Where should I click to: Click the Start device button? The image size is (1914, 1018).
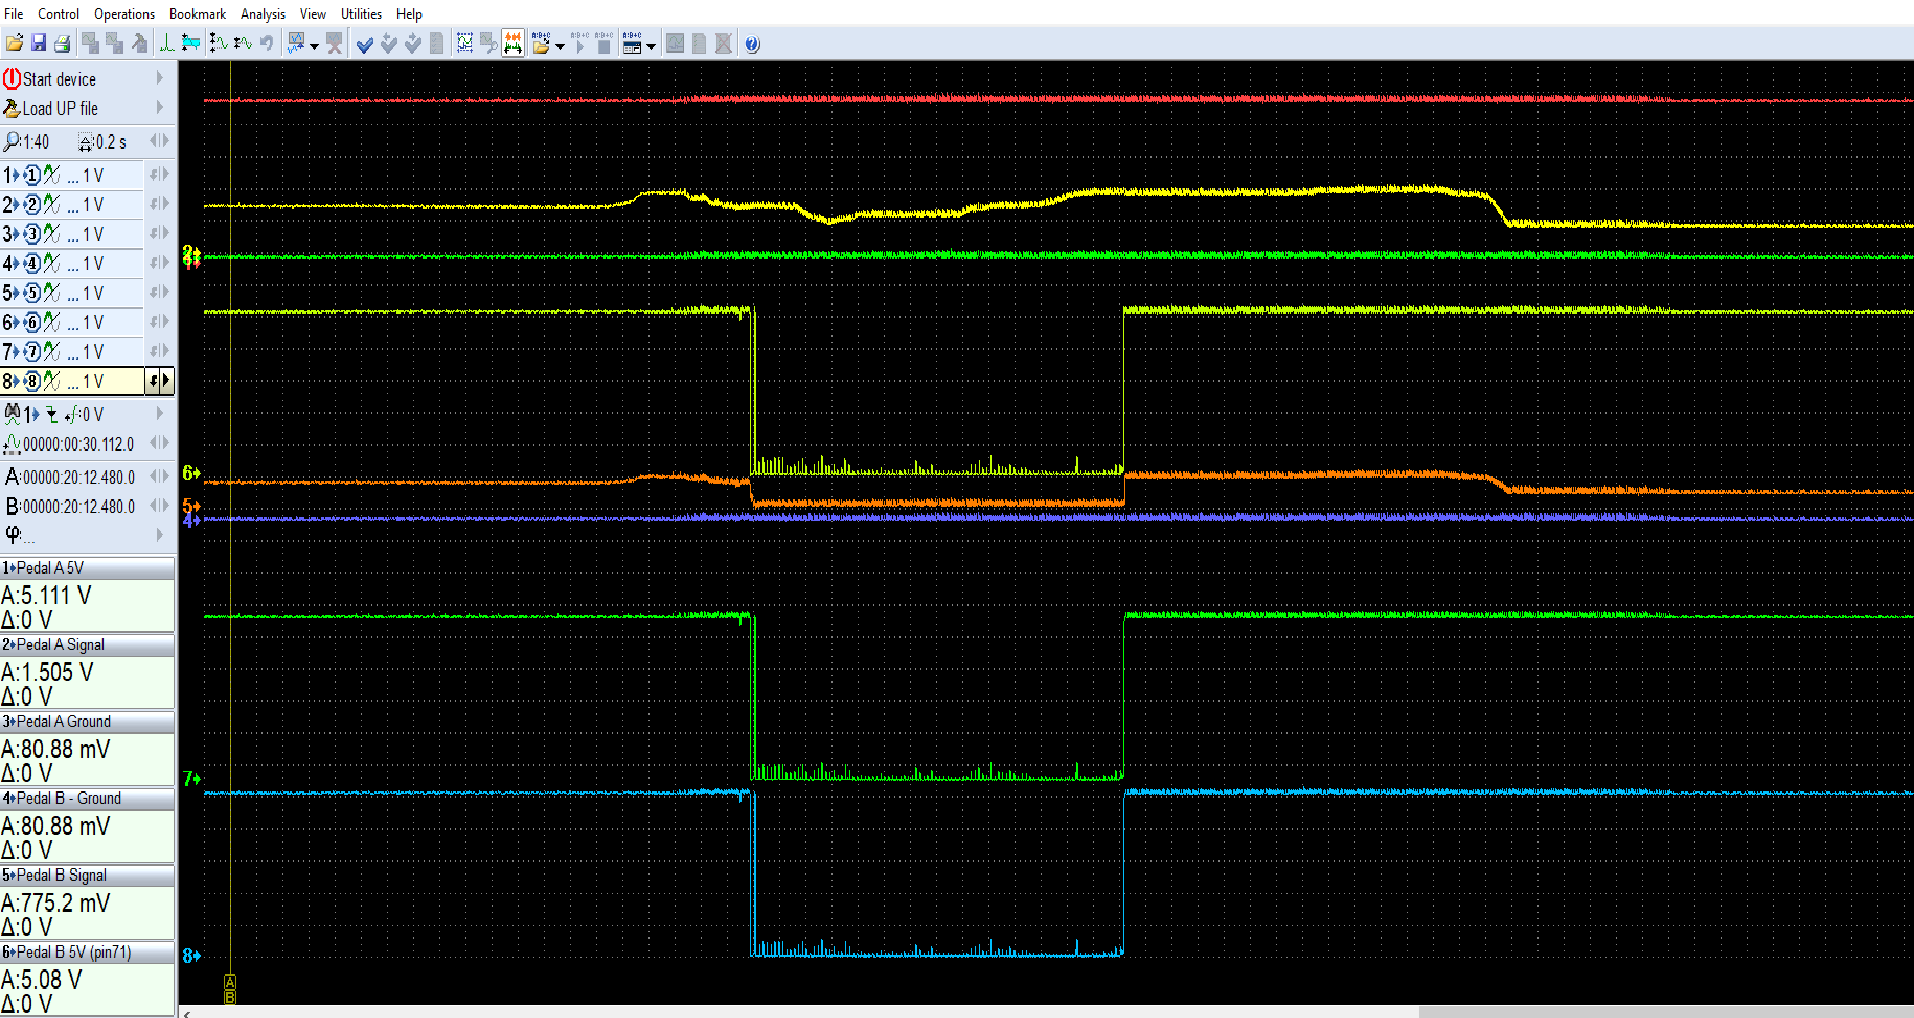tap(60, 79)
